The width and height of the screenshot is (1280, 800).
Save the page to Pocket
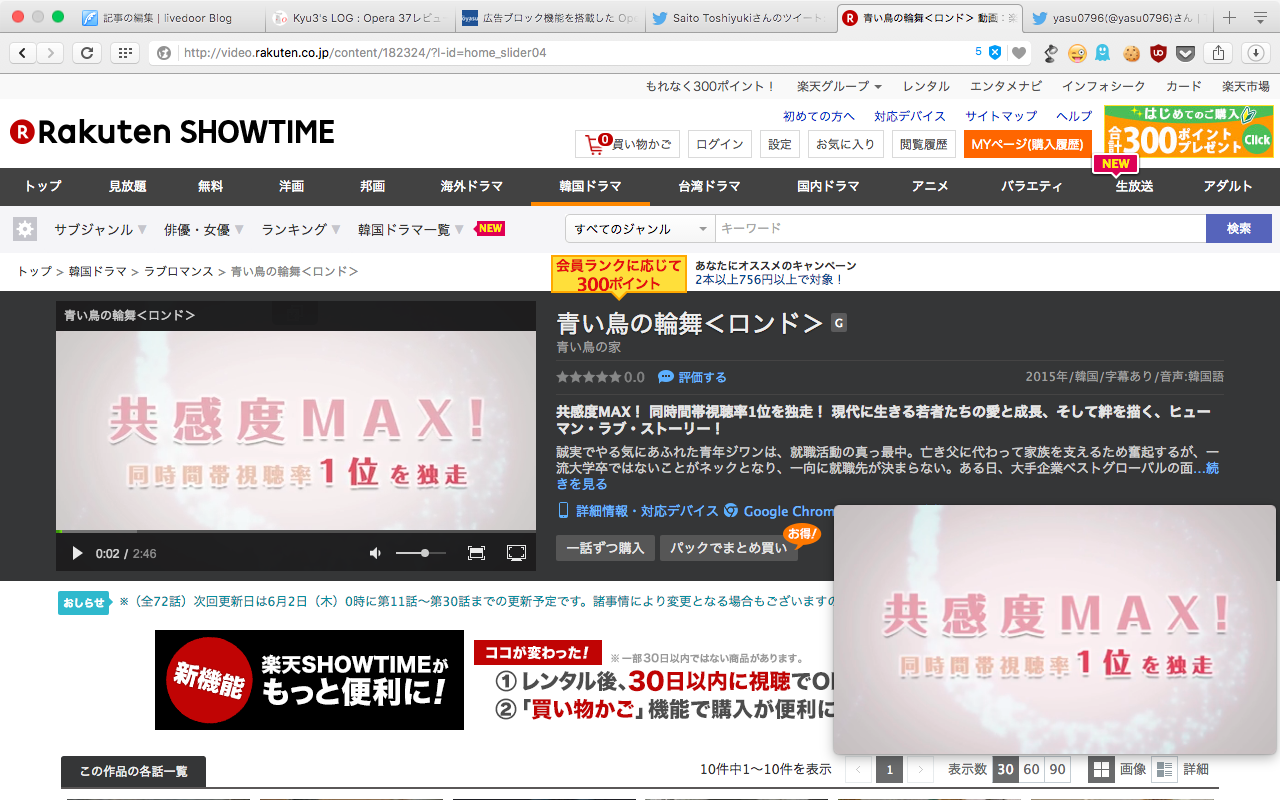(x=1185, y=53)
